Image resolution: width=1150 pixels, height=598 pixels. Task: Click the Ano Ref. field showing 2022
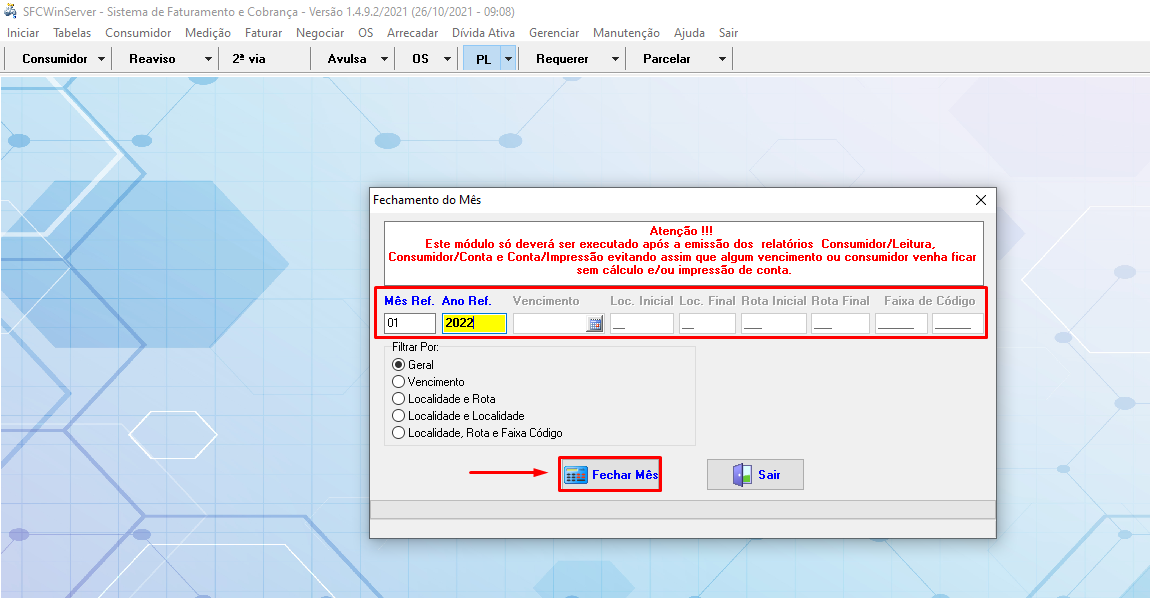point(474,324)
